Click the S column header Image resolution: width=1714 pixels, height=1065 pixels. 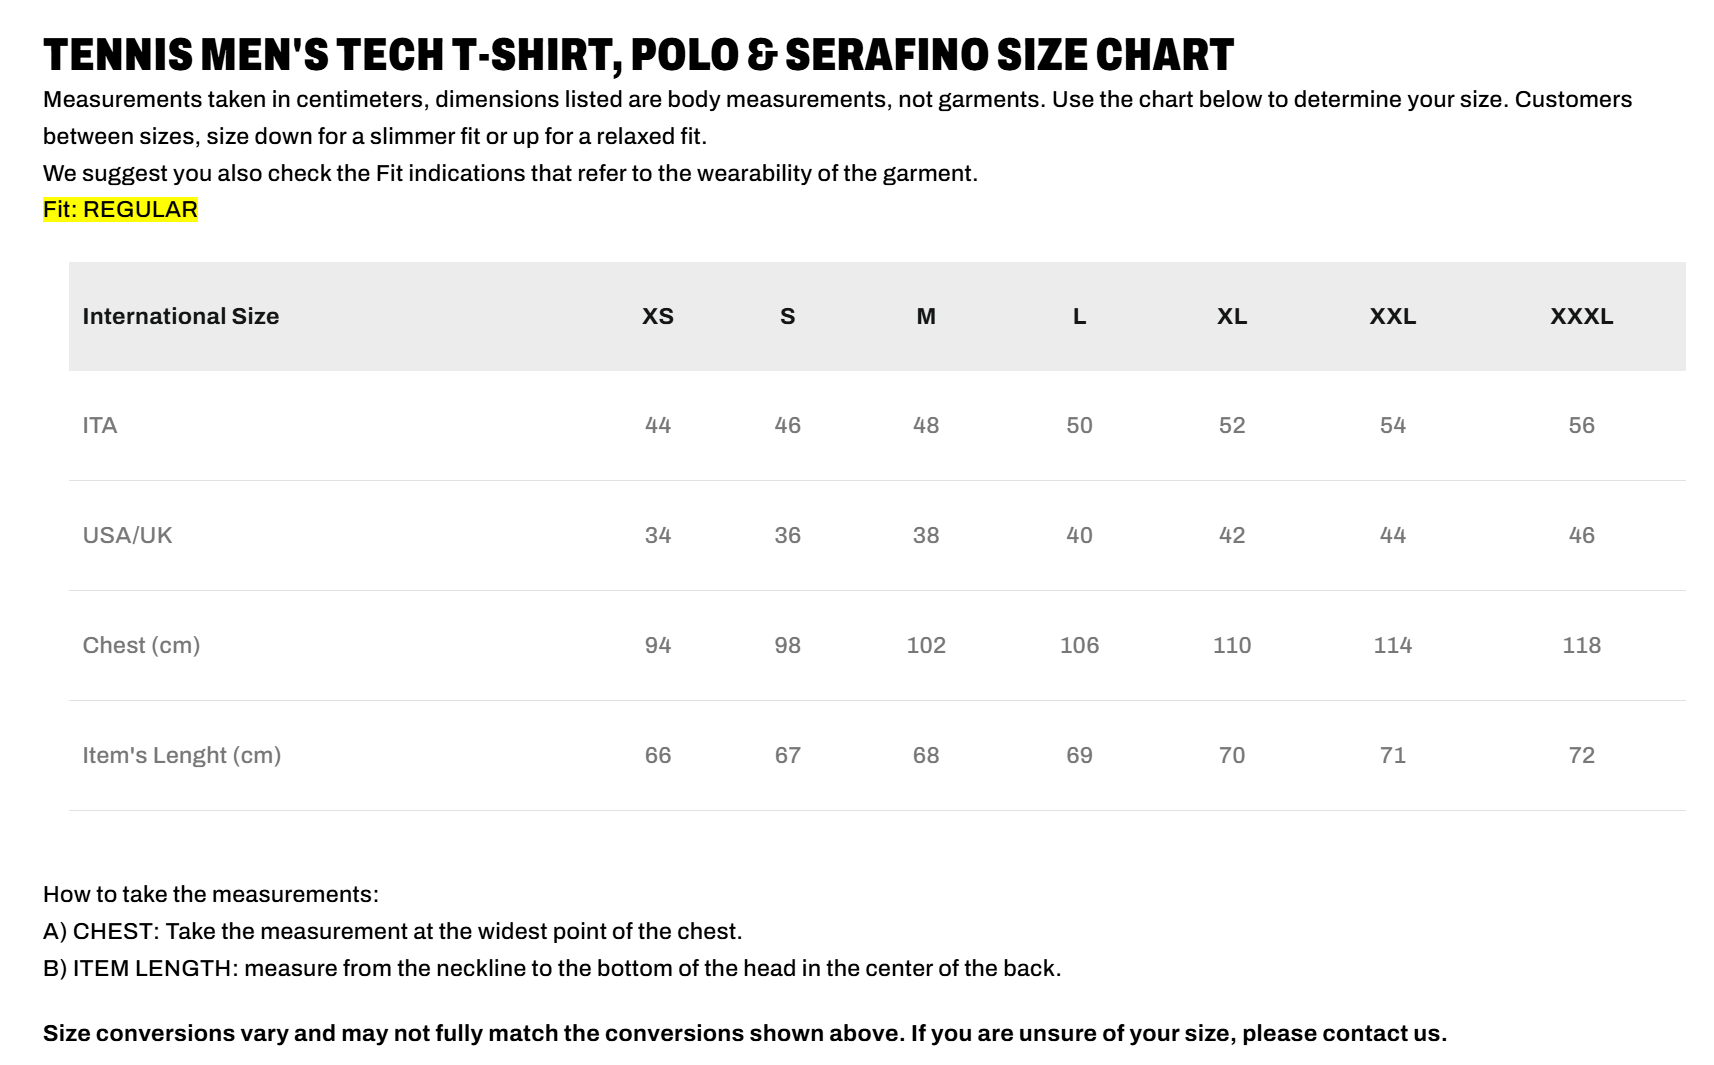(x=787, y=316)
